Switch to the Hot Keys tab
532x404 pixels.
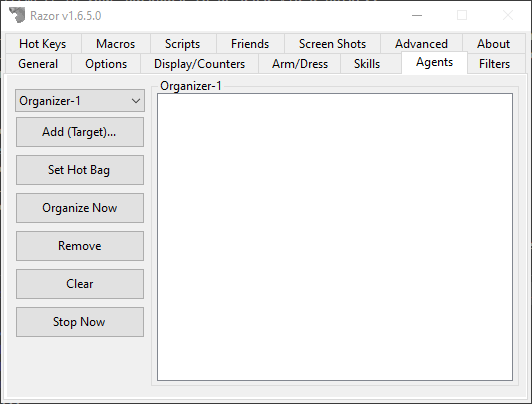[43, 44]
